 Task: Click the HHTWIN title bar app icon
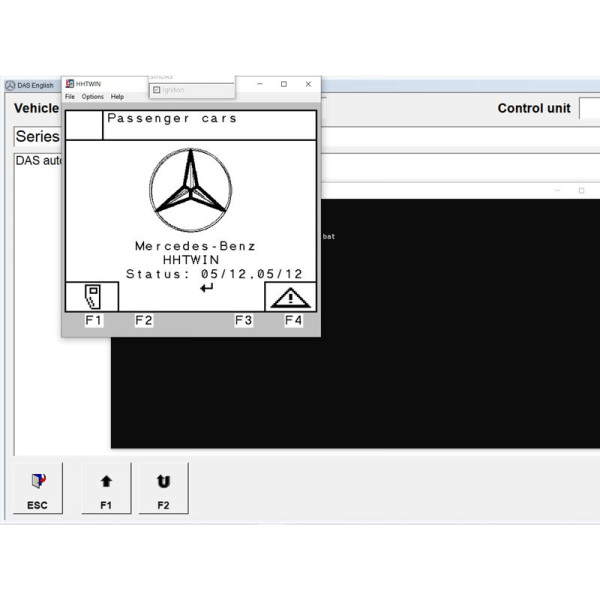point(70,84)
